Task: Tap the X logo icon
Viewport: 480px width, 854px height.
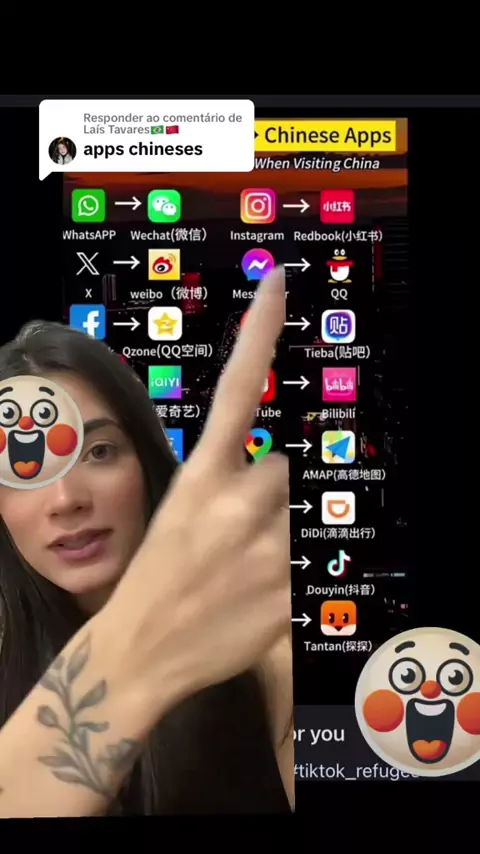Action: (88, 264)
